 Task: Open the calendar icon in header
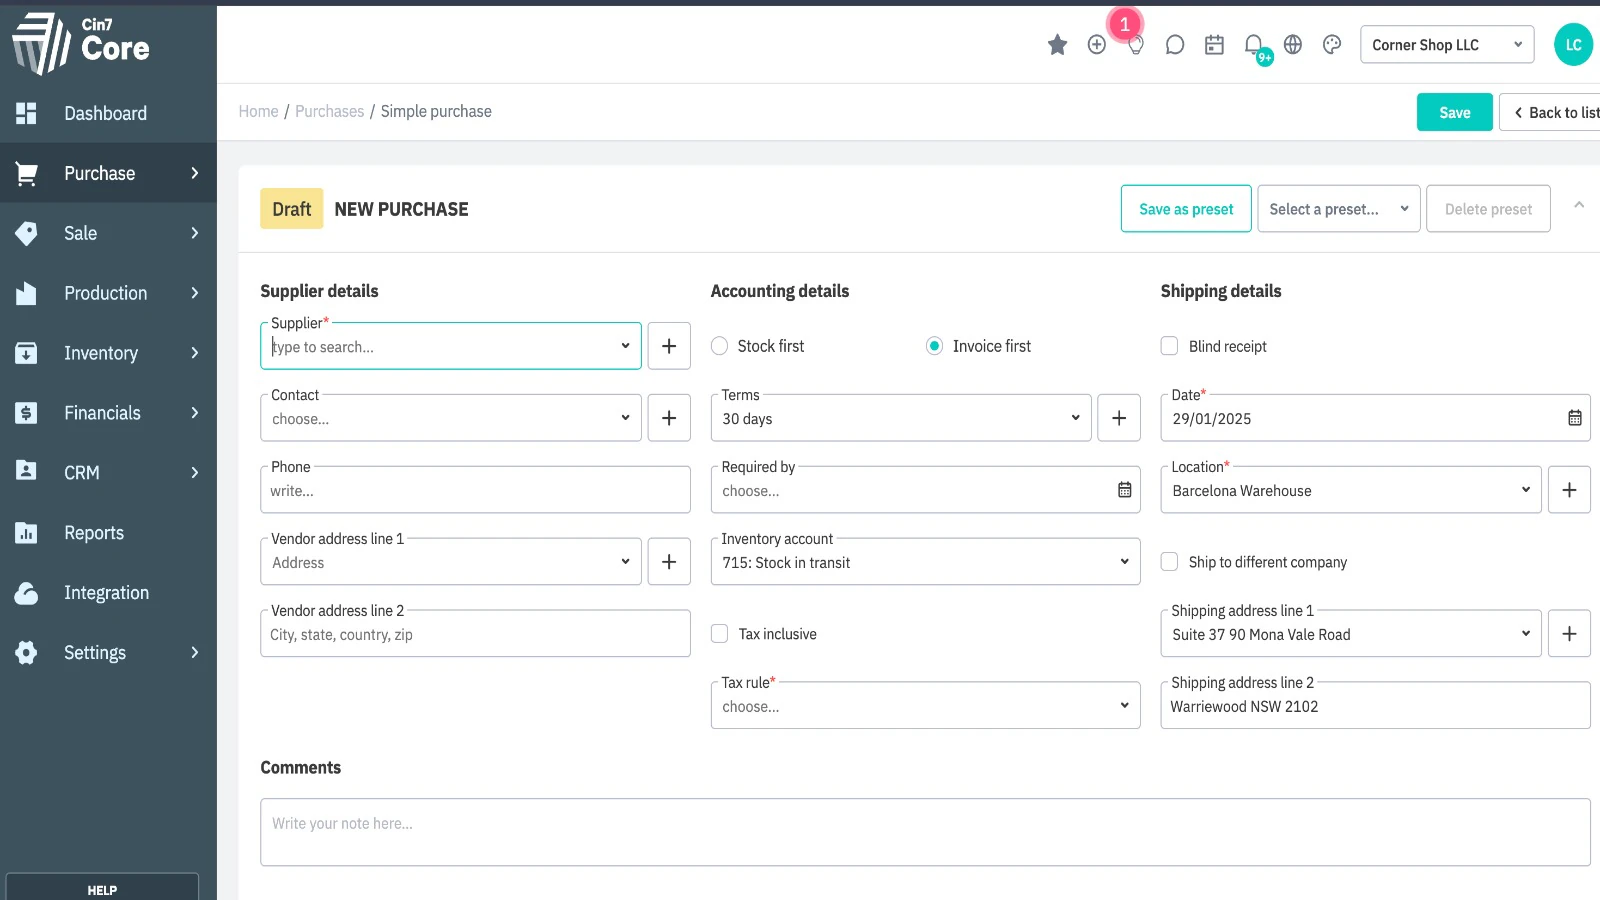click(x=1214, y=45)
